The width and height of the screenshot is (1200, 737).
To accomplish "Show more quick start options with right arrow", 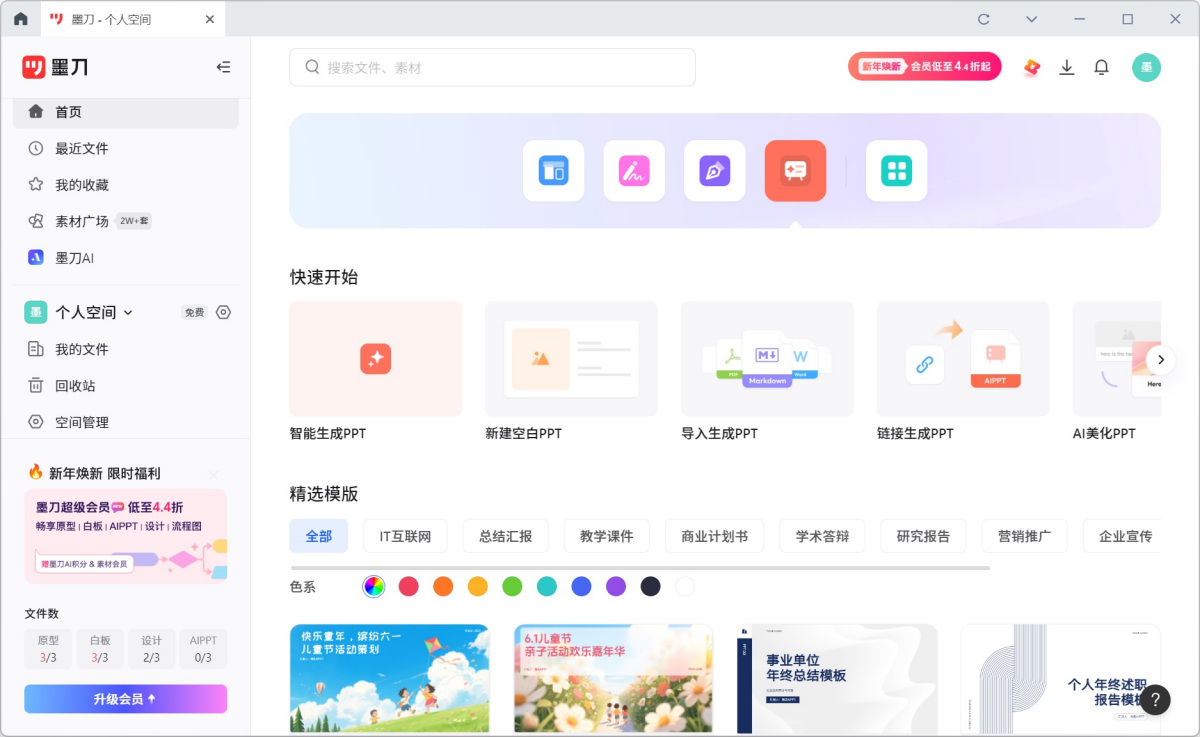I will 1160,360.
